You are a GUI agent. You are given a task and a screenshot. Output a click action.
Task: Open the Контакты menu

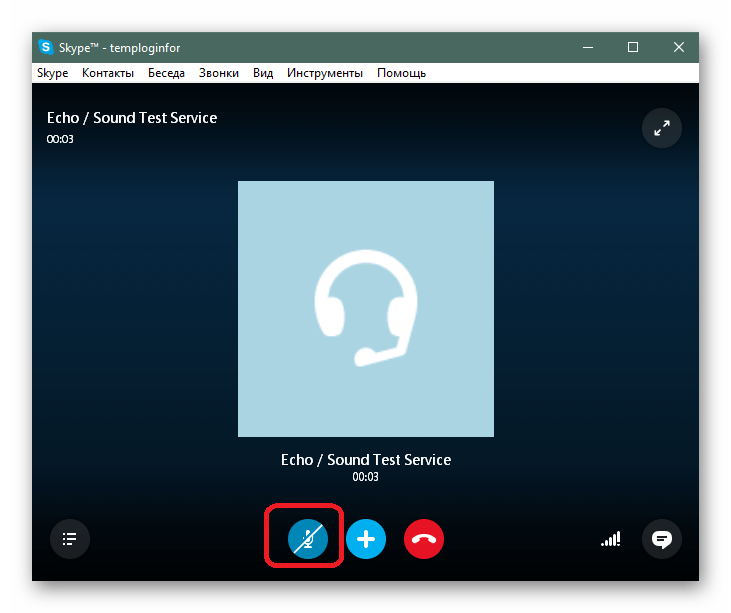pos(108,73)
